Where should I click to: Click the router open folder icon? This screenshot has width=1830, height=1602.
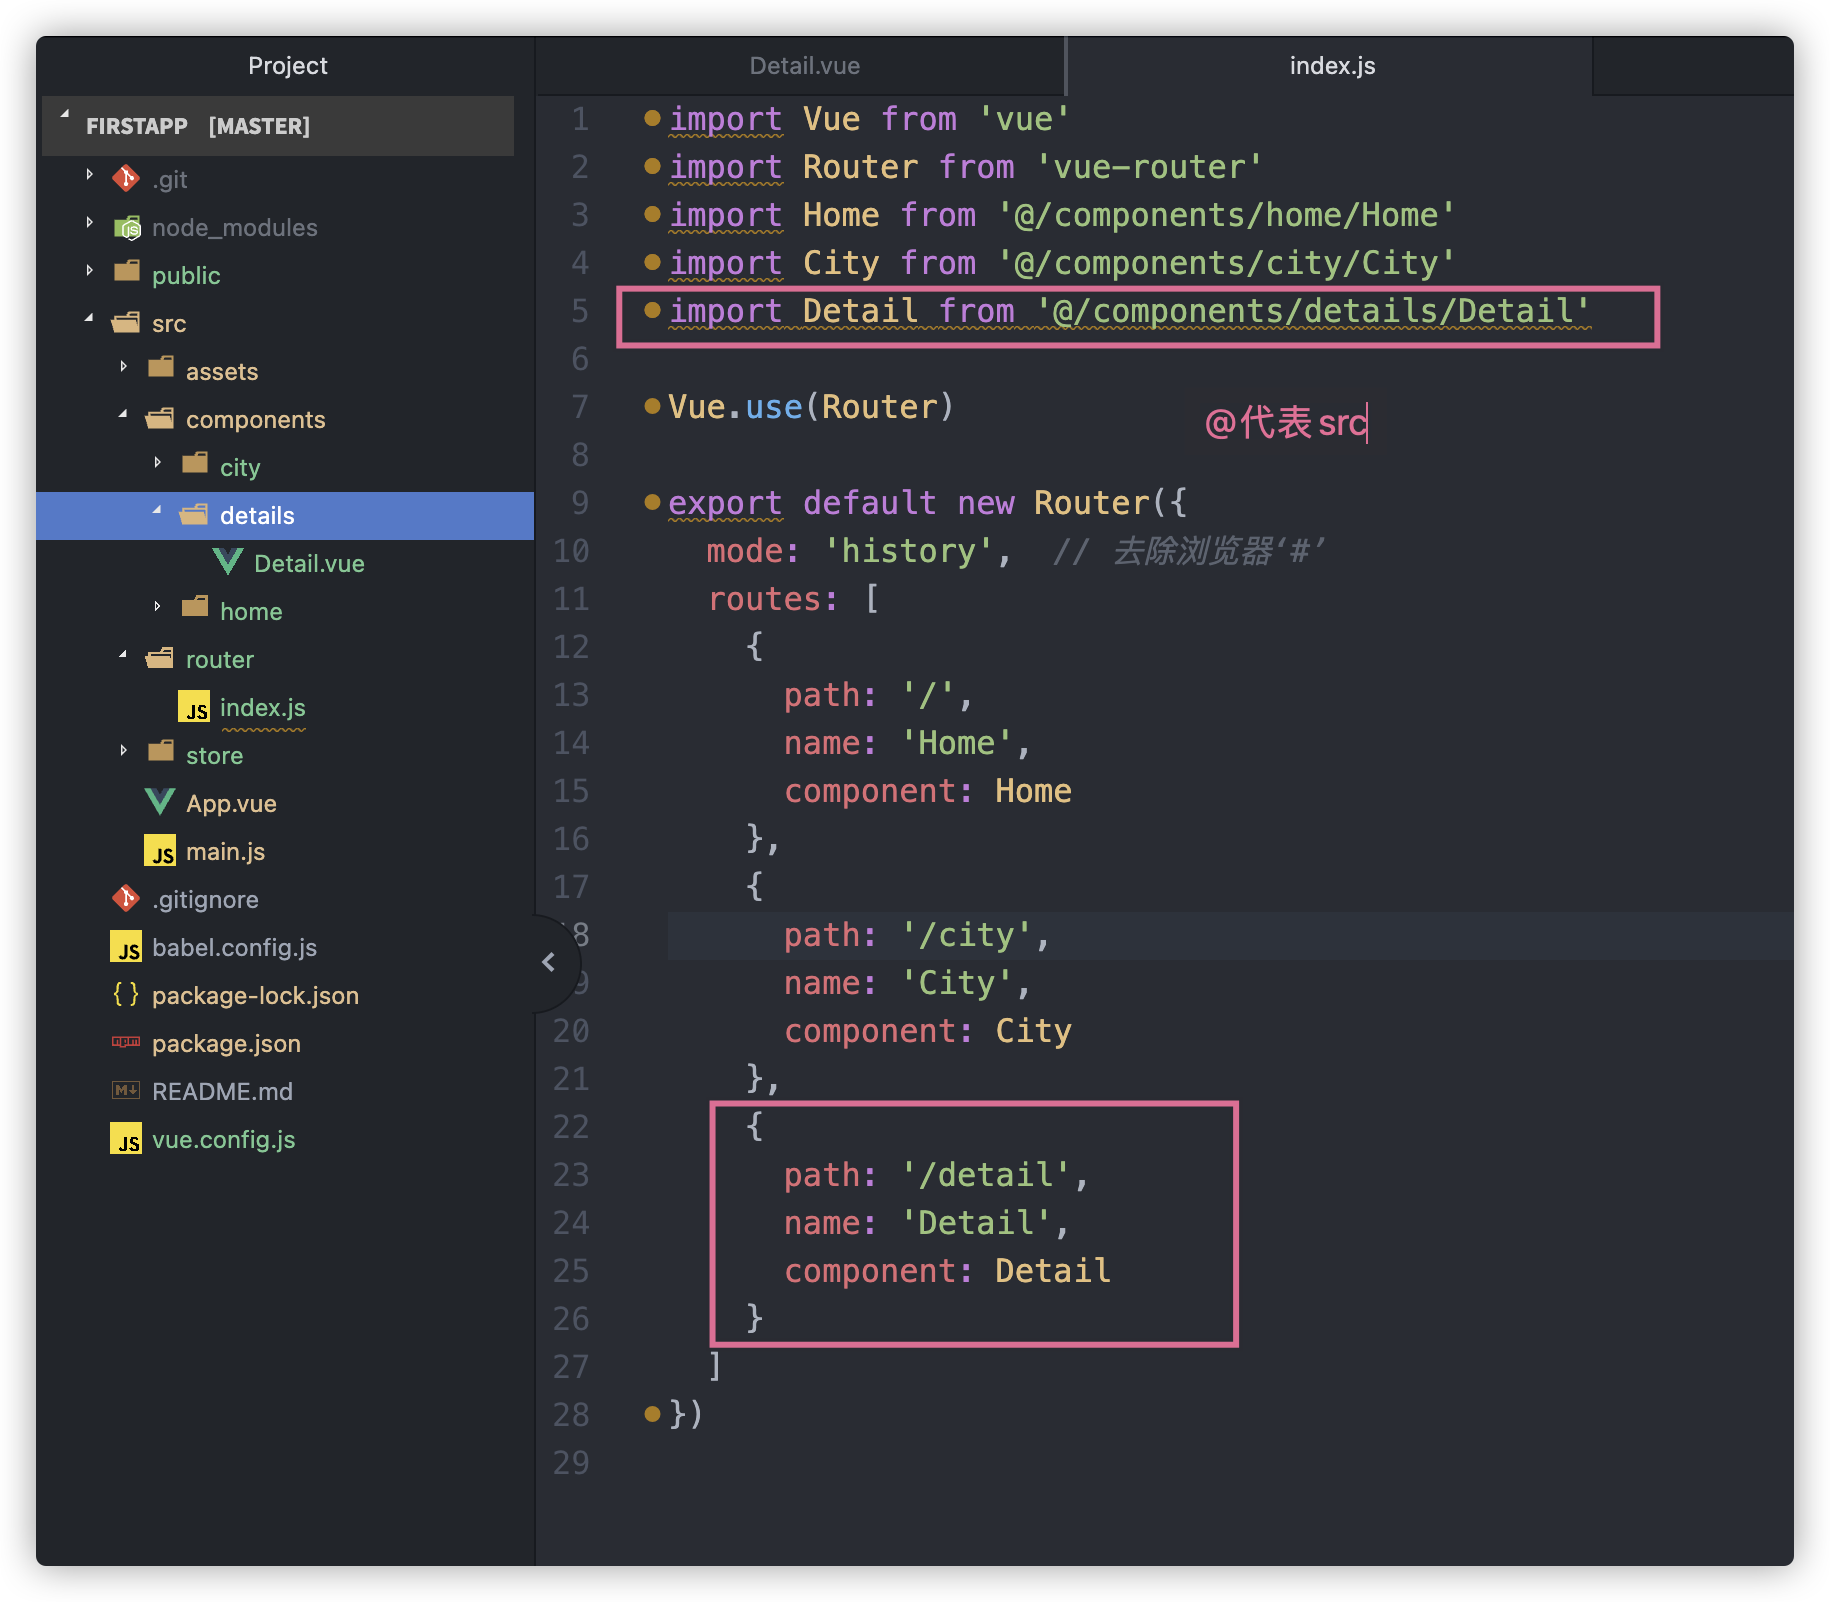[160, 658]
